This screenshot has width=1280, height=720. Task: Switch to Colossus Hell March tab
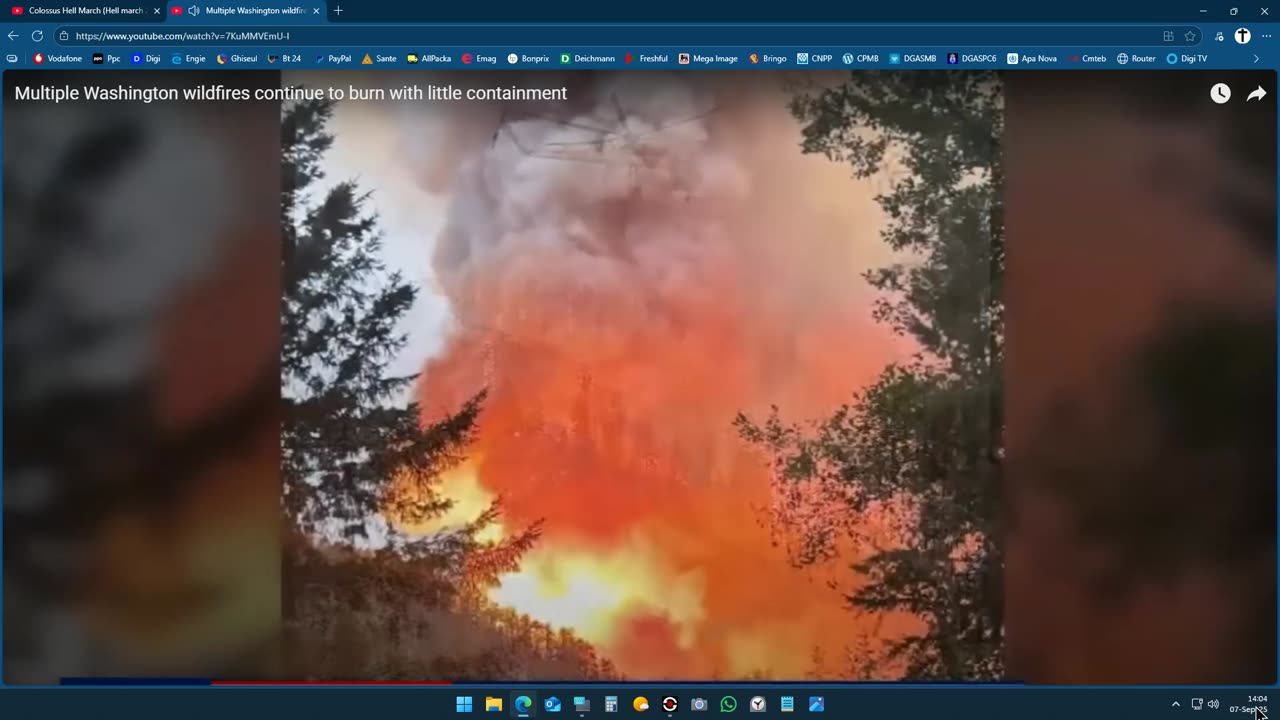click(x=85, y=11)
